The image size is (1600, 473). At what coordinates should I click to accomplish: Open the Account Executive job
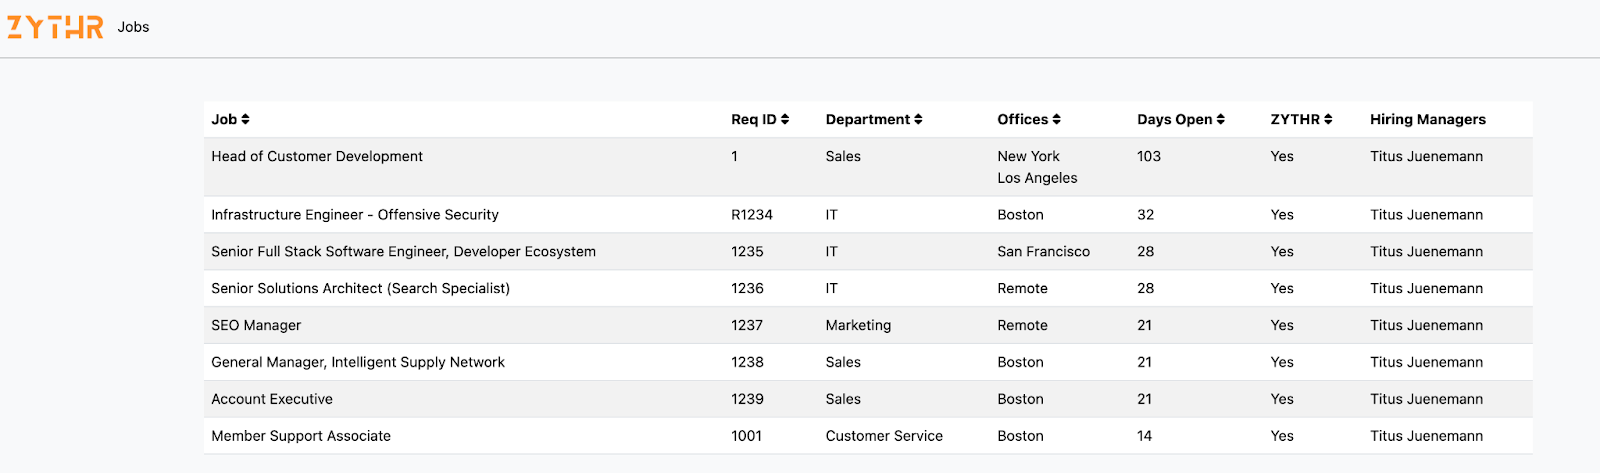click(272, 400)
